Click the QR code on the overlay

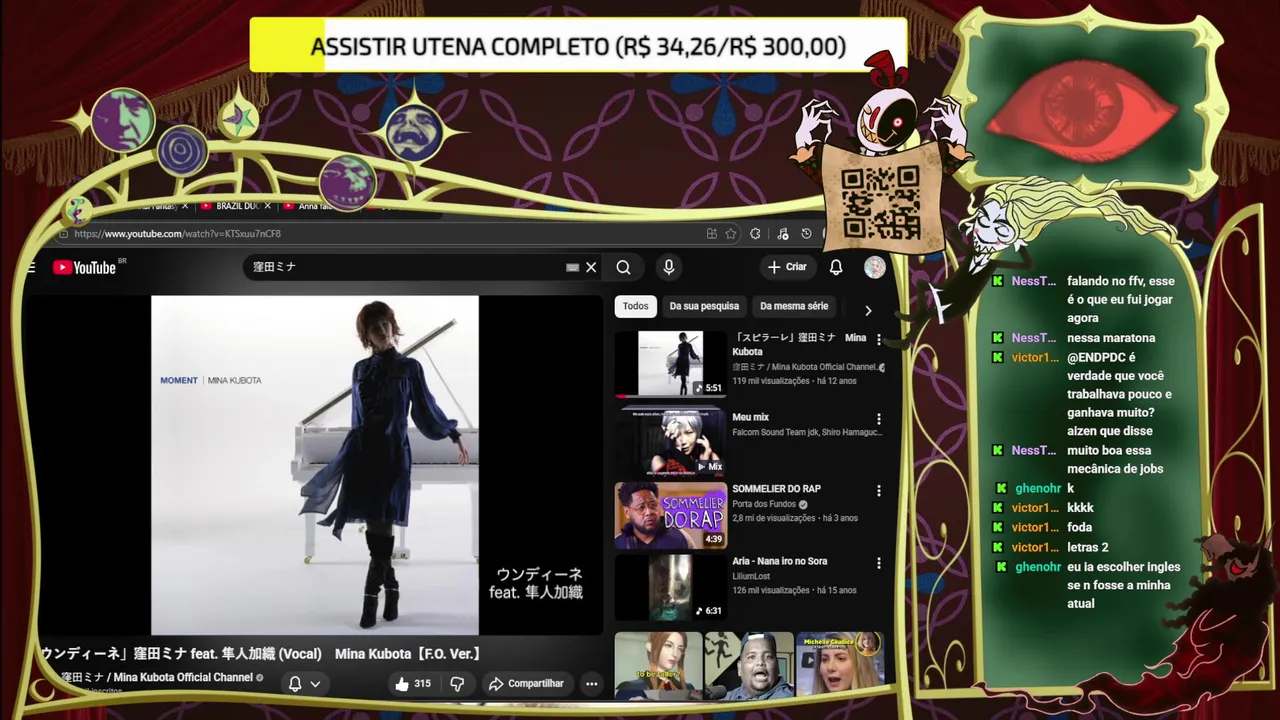tap(880, 202)
